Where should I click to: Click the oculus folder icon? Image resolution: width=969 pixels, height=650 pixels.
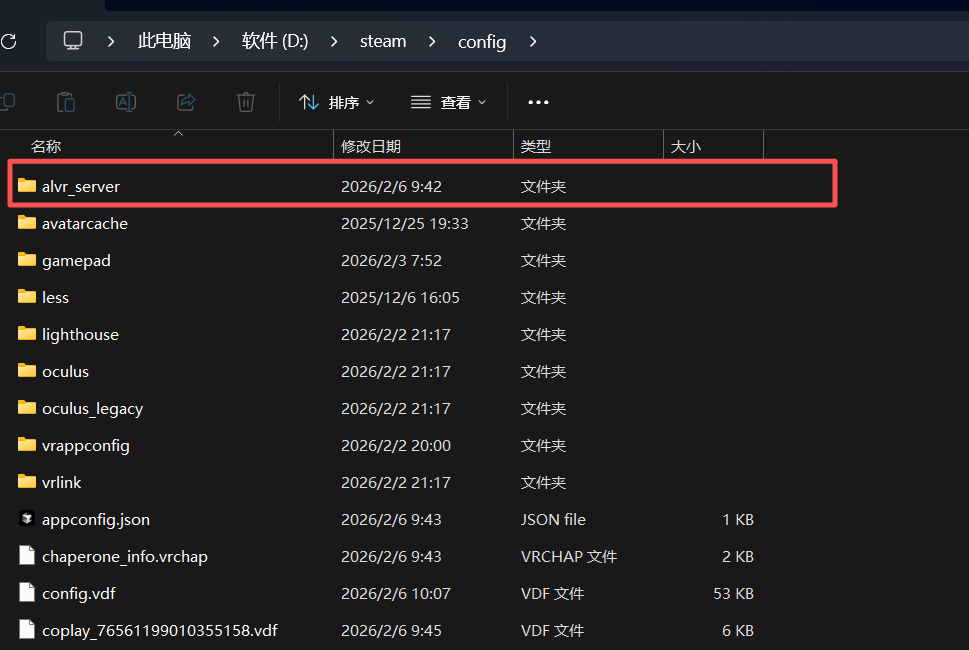point(27,371)
